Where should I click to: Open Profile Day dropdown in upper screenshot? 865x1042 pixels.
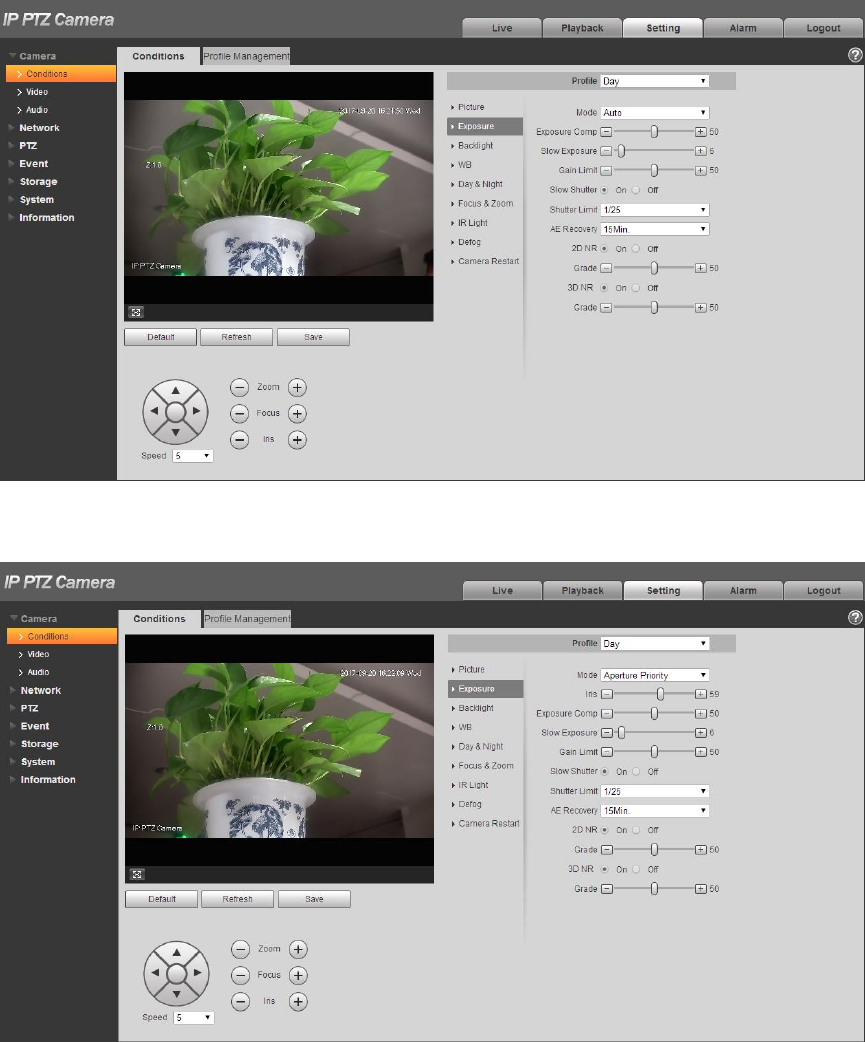tap(654, 81)
